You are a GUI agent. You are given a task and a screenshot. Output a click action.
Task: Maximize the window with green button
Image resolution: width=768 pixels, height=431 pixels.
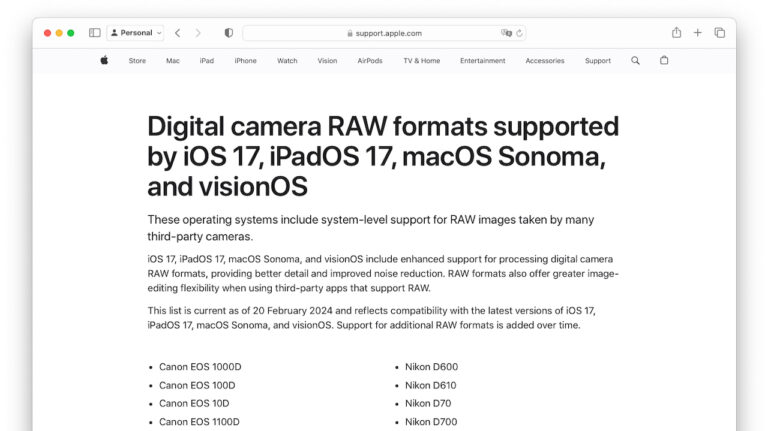click(71, 33)
